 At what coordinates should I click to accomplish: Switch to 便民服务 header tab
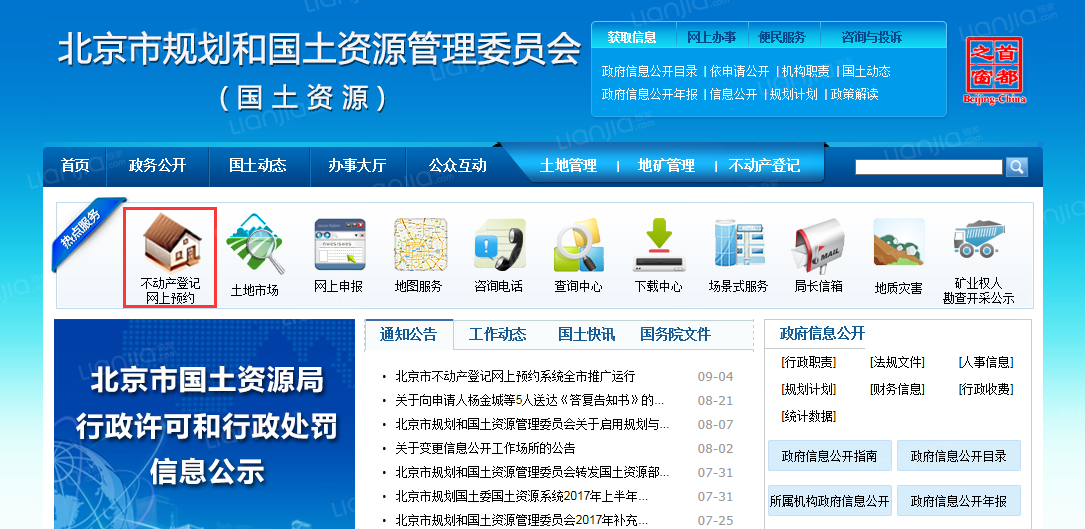[782, 37]
